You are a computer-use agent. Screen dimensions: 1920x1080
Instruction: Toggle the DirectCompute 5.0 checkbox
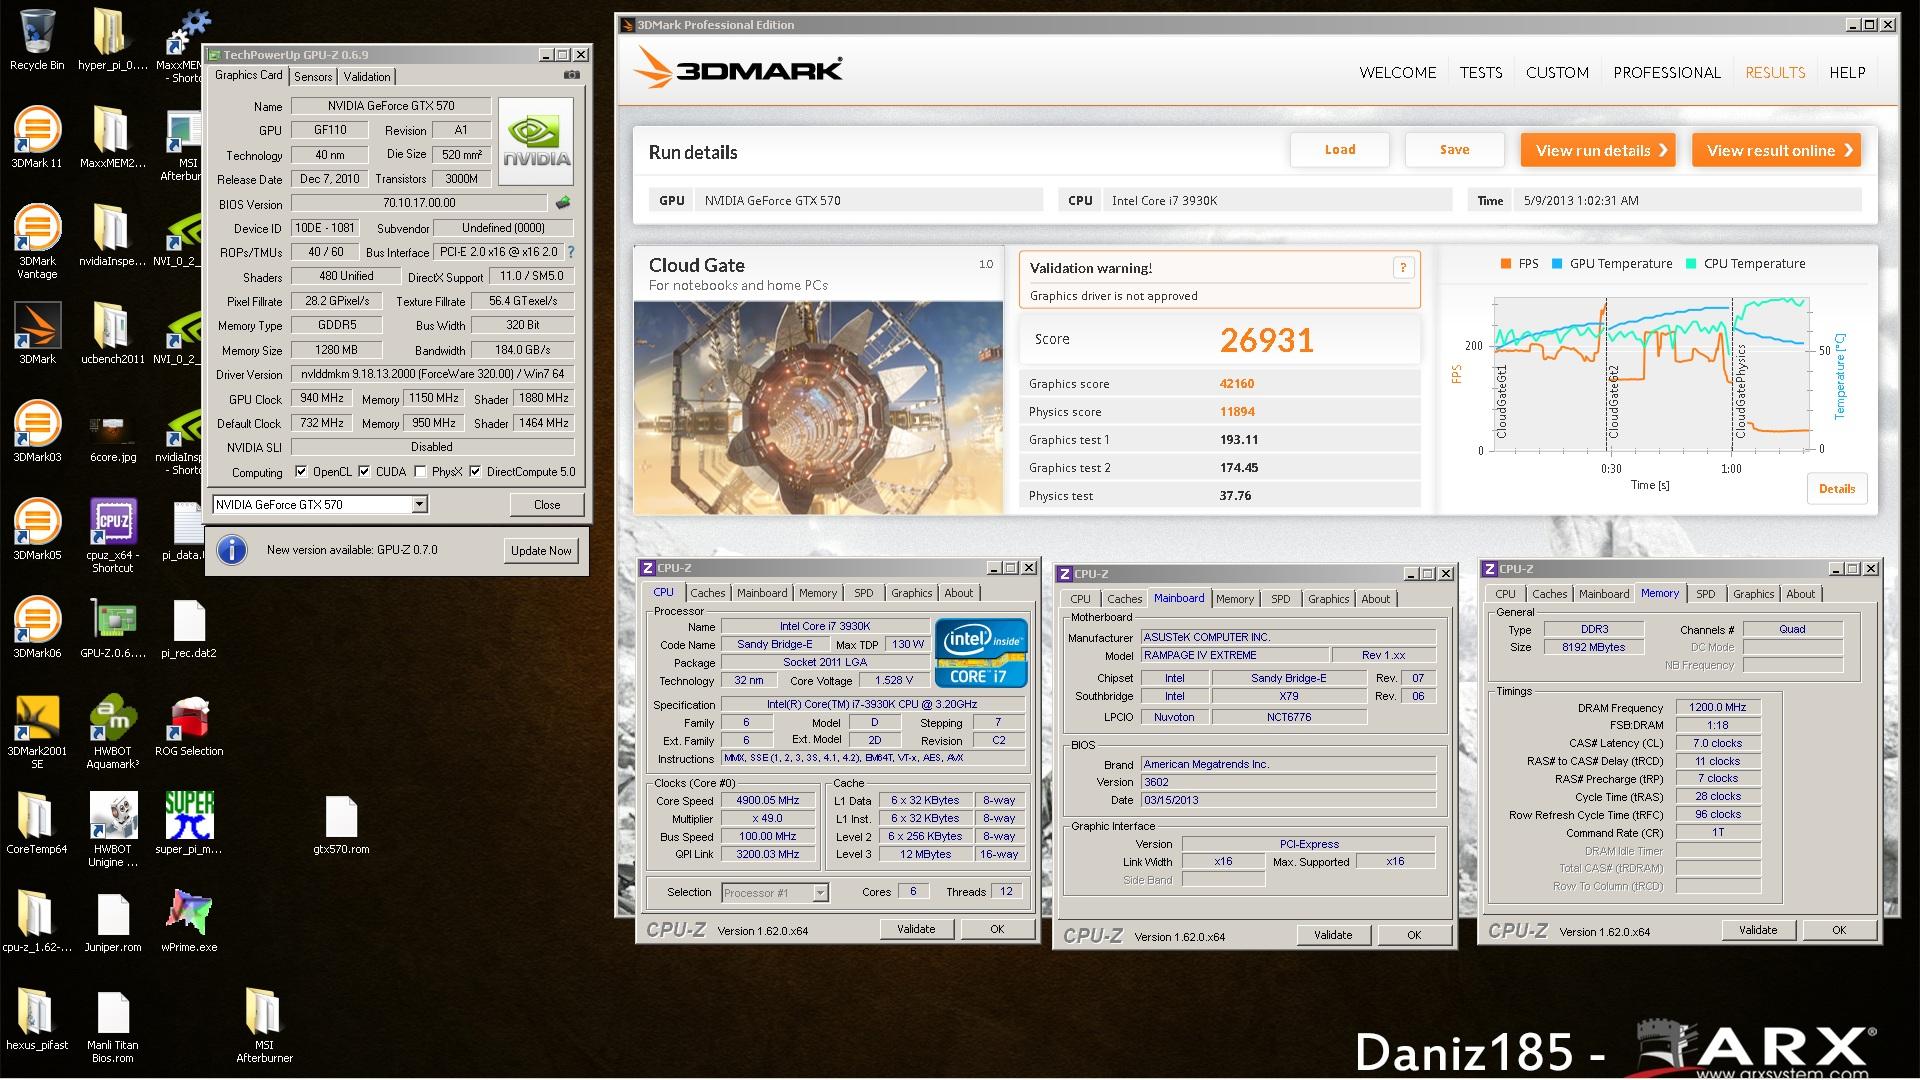point(475,472)
